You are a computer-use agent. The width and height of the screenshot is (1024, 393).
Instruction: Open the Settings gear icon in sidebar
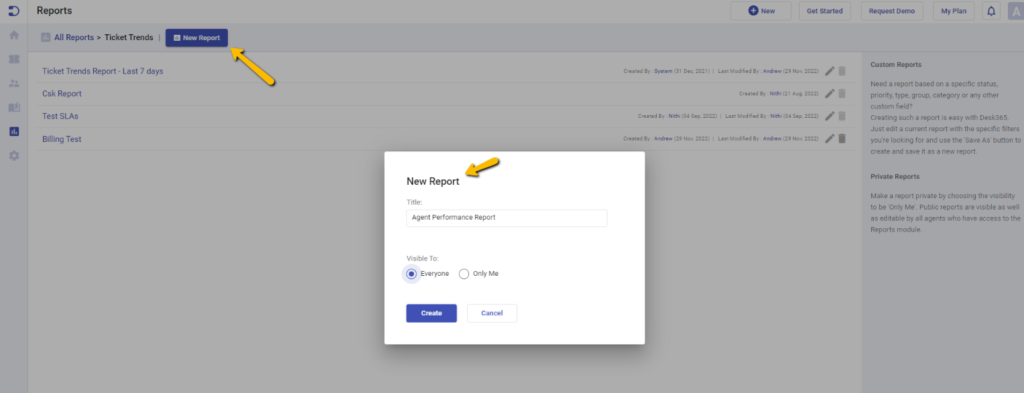[x=14, y=156]
